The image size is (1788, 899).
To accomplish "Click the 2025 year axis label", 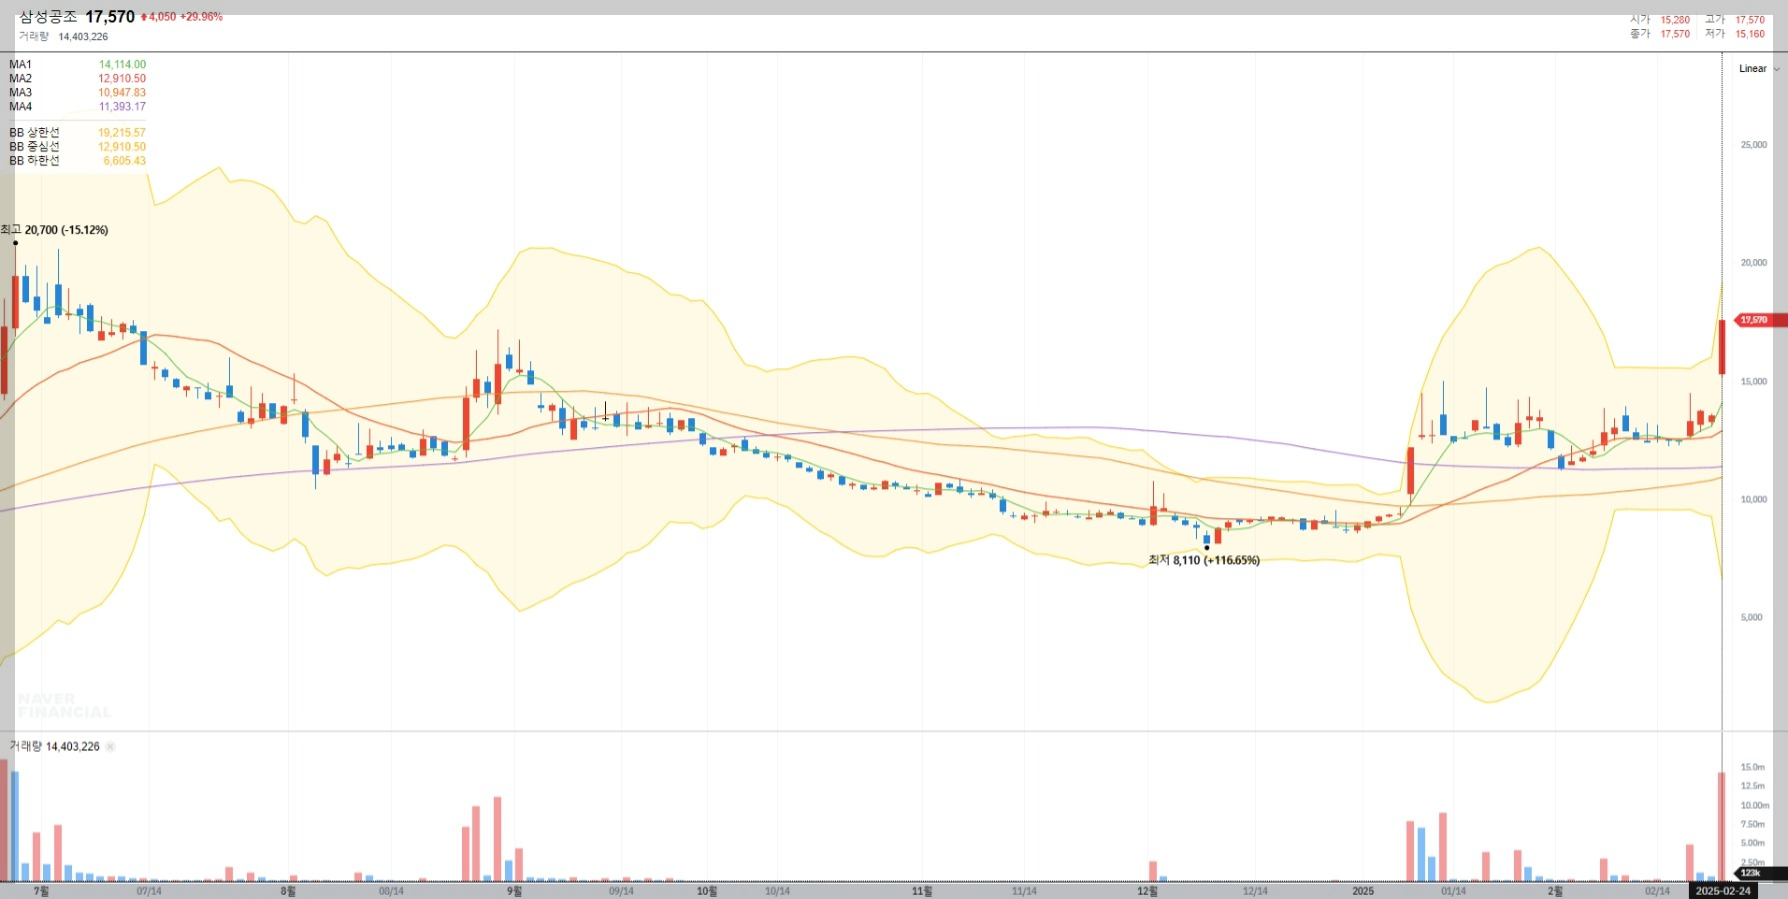I will click(x=1363, y=891).
